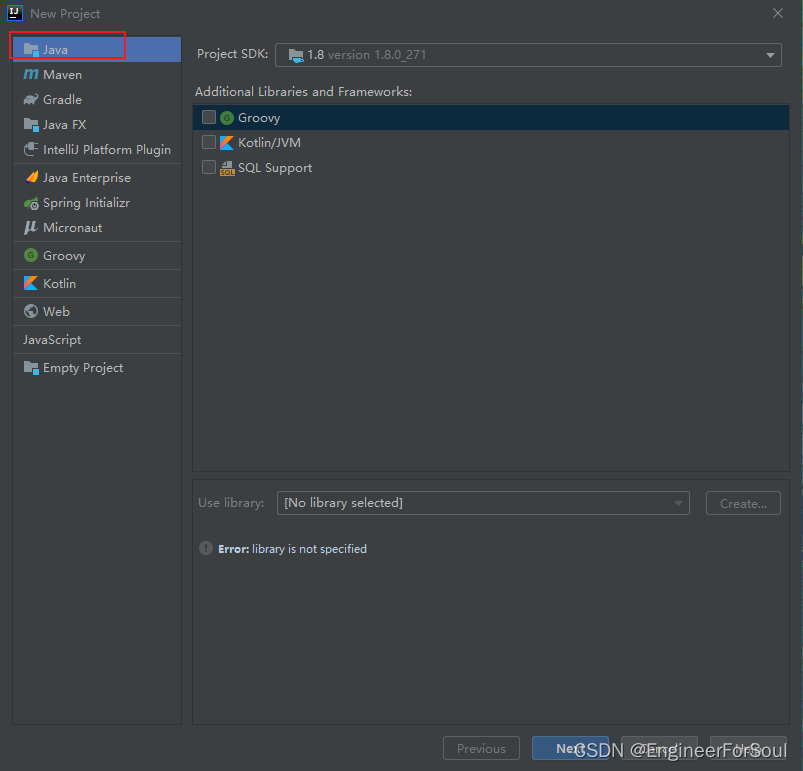Viewport: 803px width, 771px height.
Task: Click the Create... library button
Action: pyautogui.click(x=743, y=503)
